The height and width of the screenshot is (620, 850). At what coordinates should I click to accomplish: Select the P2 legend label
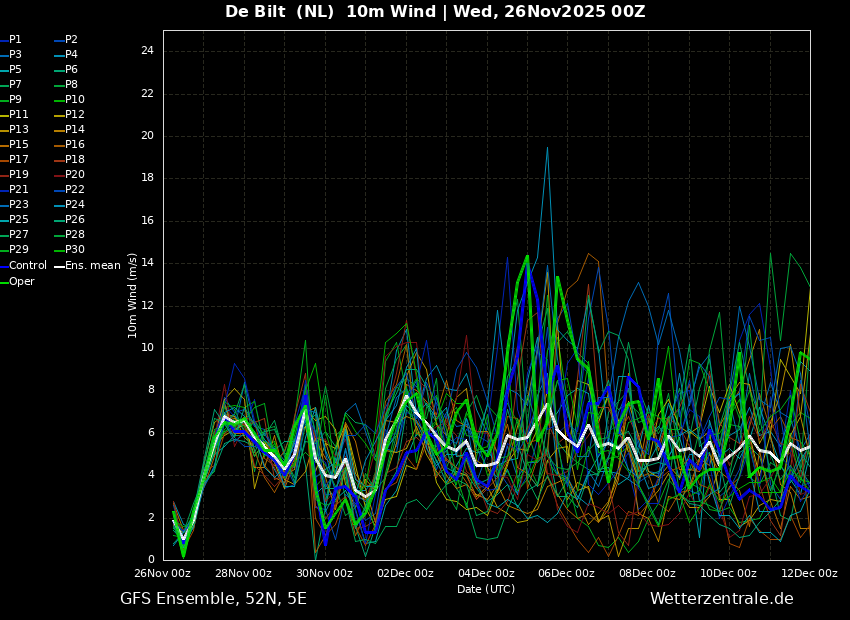[66, 40]
